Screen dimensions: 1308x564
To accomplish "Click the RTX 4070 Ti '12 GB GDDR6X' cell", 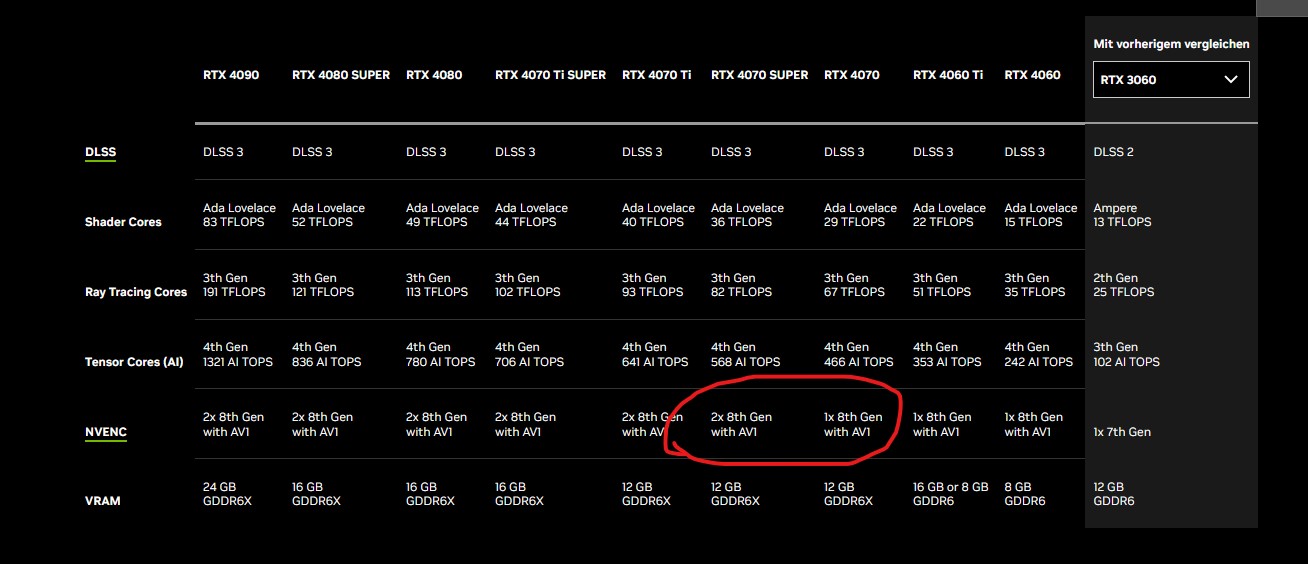I will pos(647,494).
